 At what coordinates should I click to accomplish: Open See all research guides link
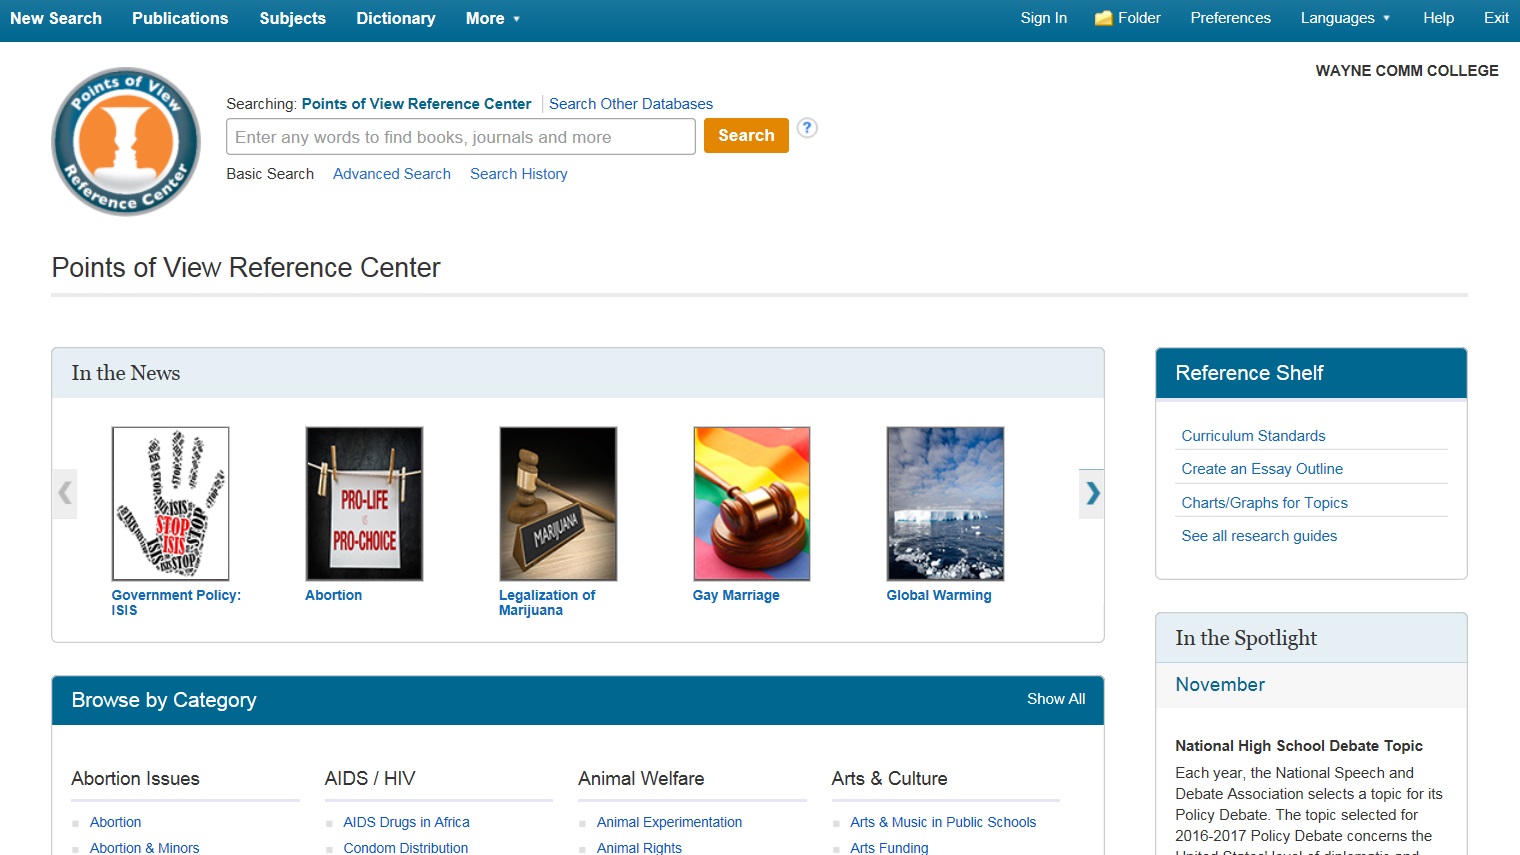(1259, 536)
